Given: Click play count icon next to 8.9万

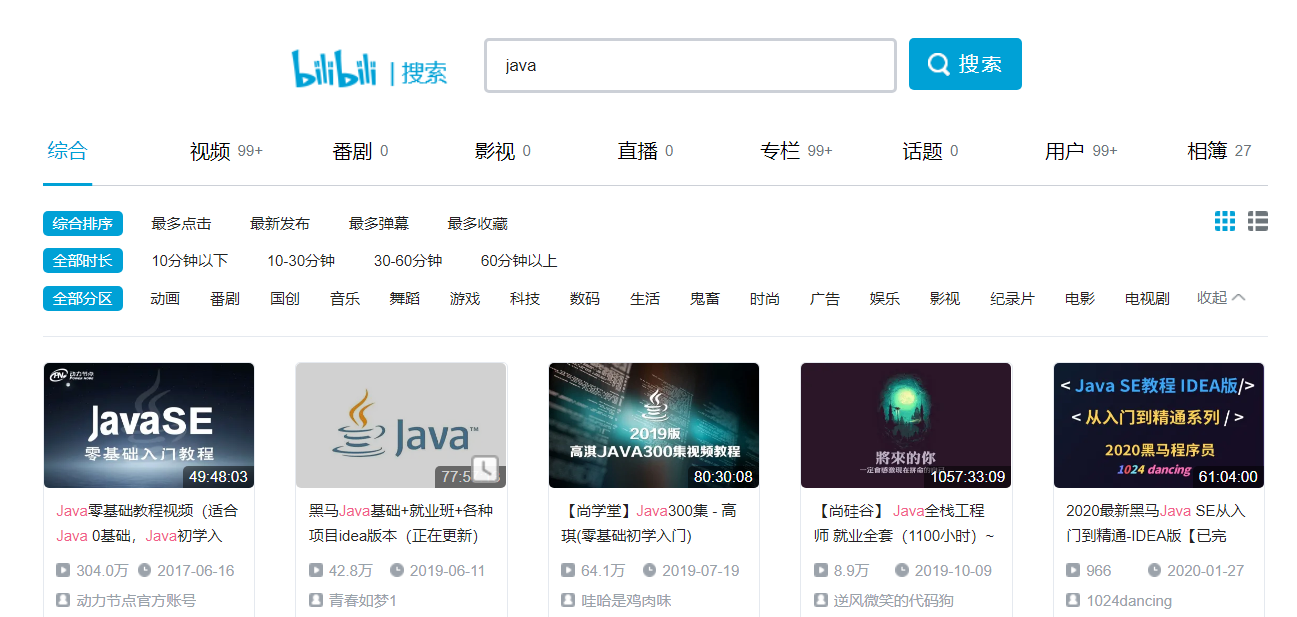Looking at the screenshot, I should point(821,571).
